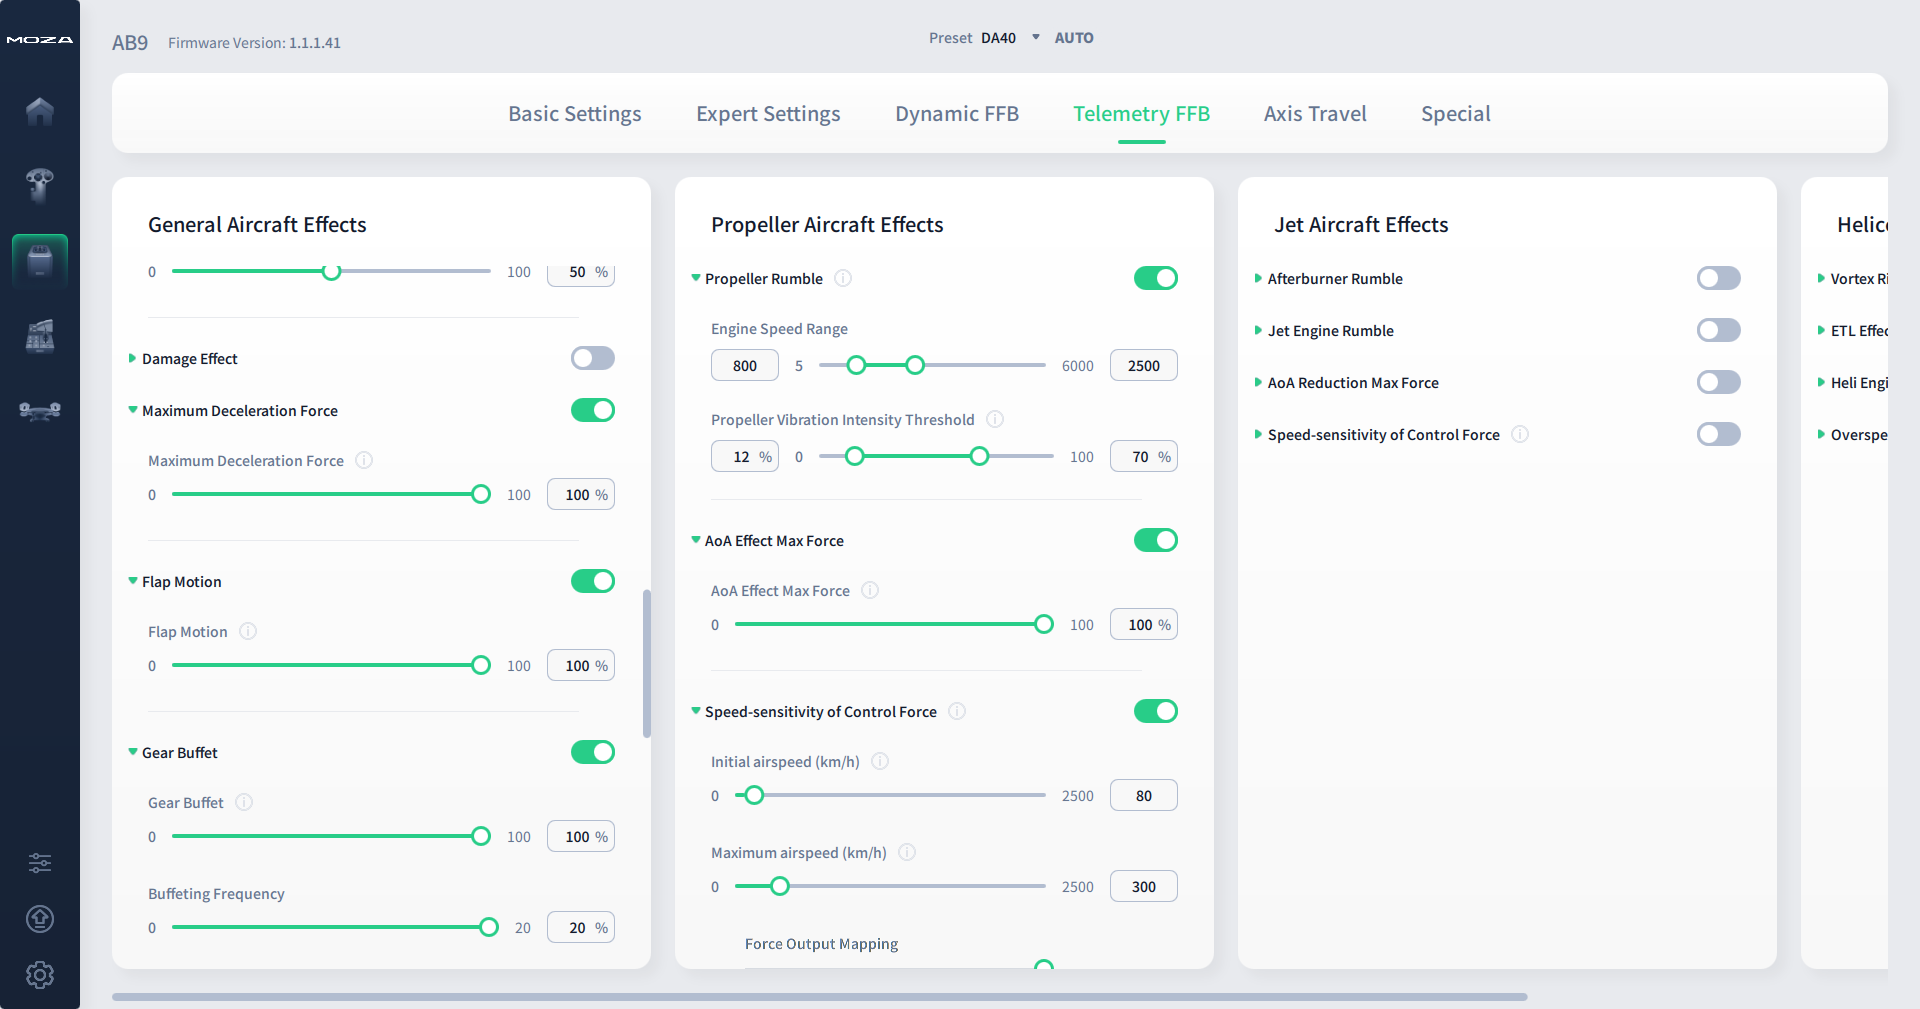Click the Buffeting Frequency slider handle
This screenshot has height=1009, width=1920.
tap(489, 927)
